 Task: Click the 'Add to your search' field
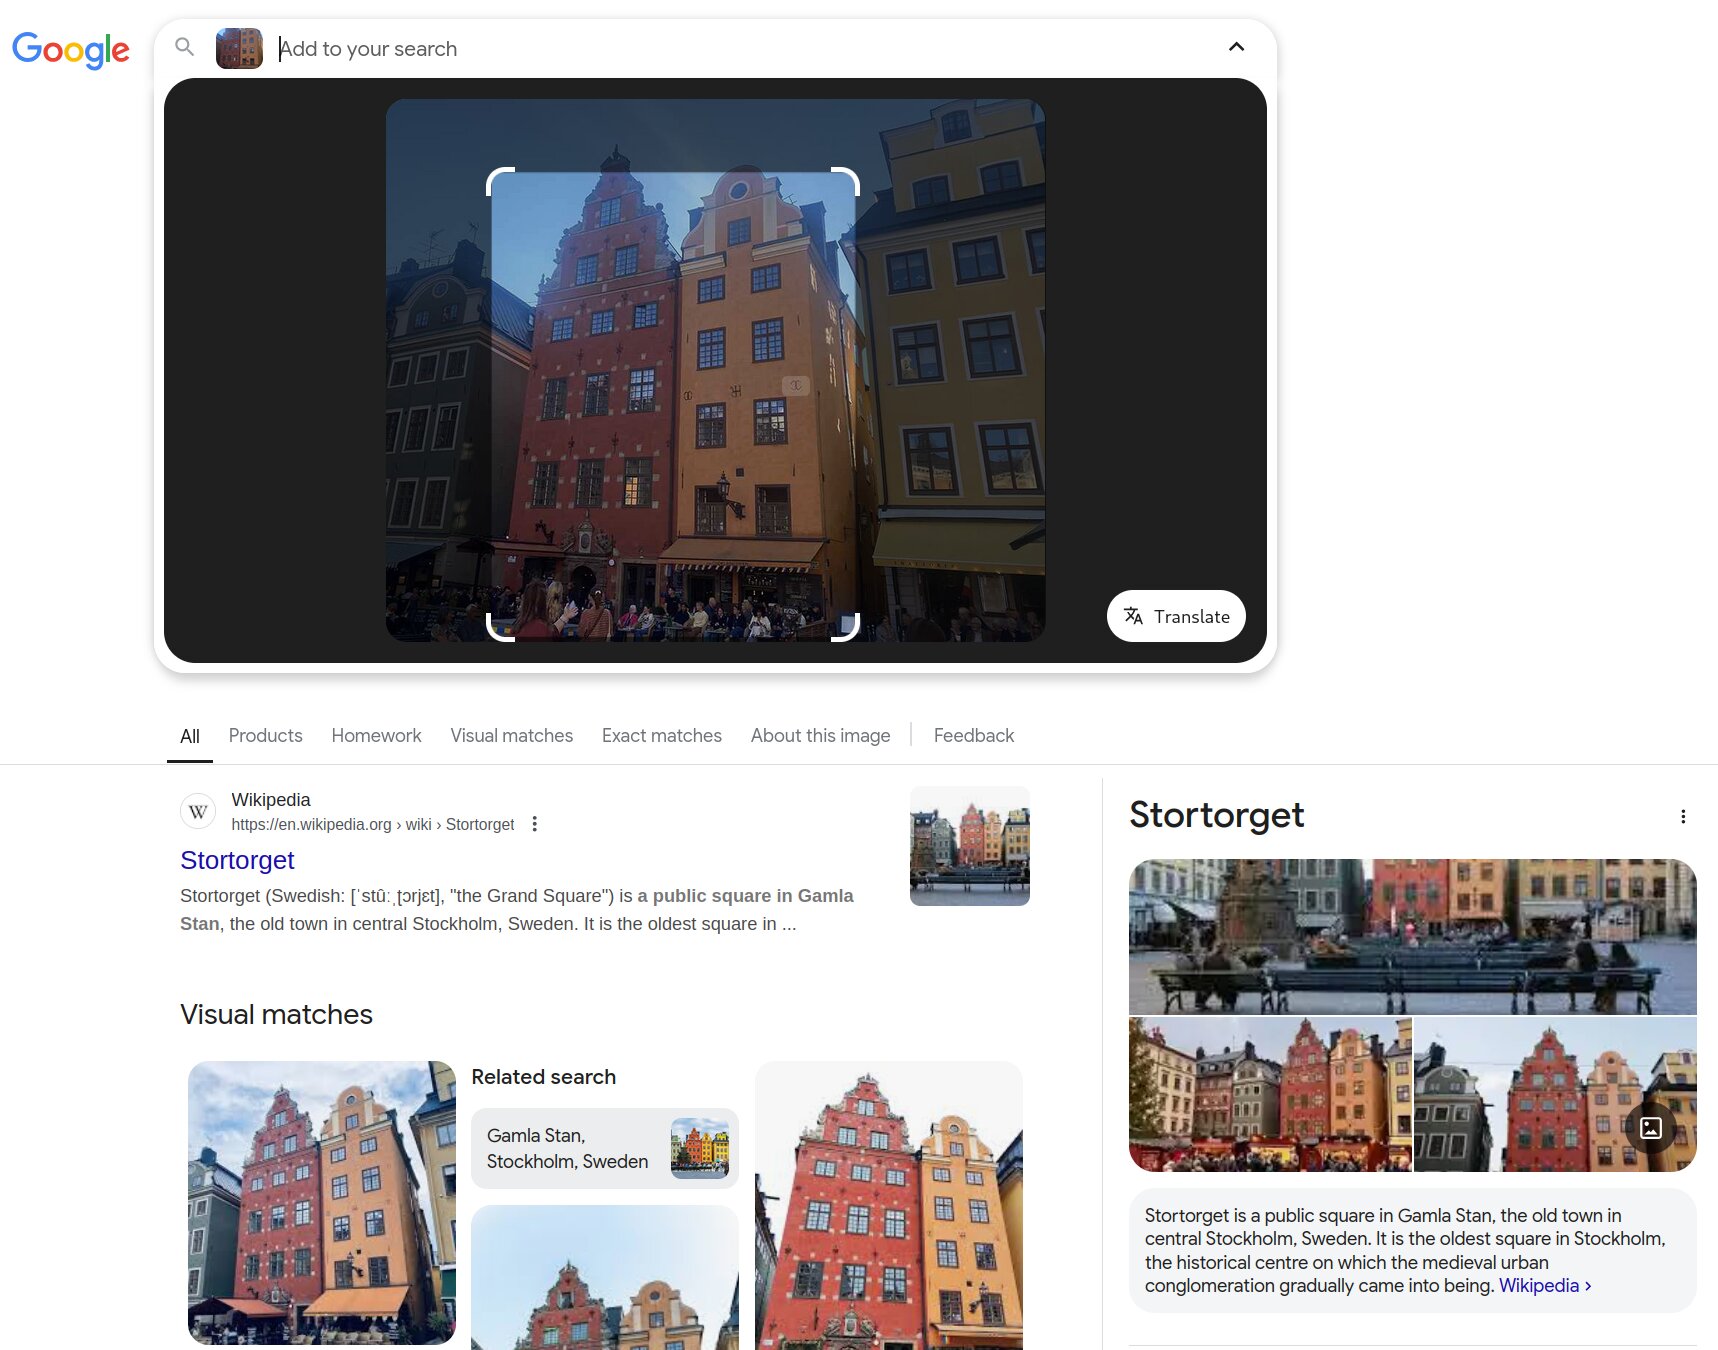point(700,48)
